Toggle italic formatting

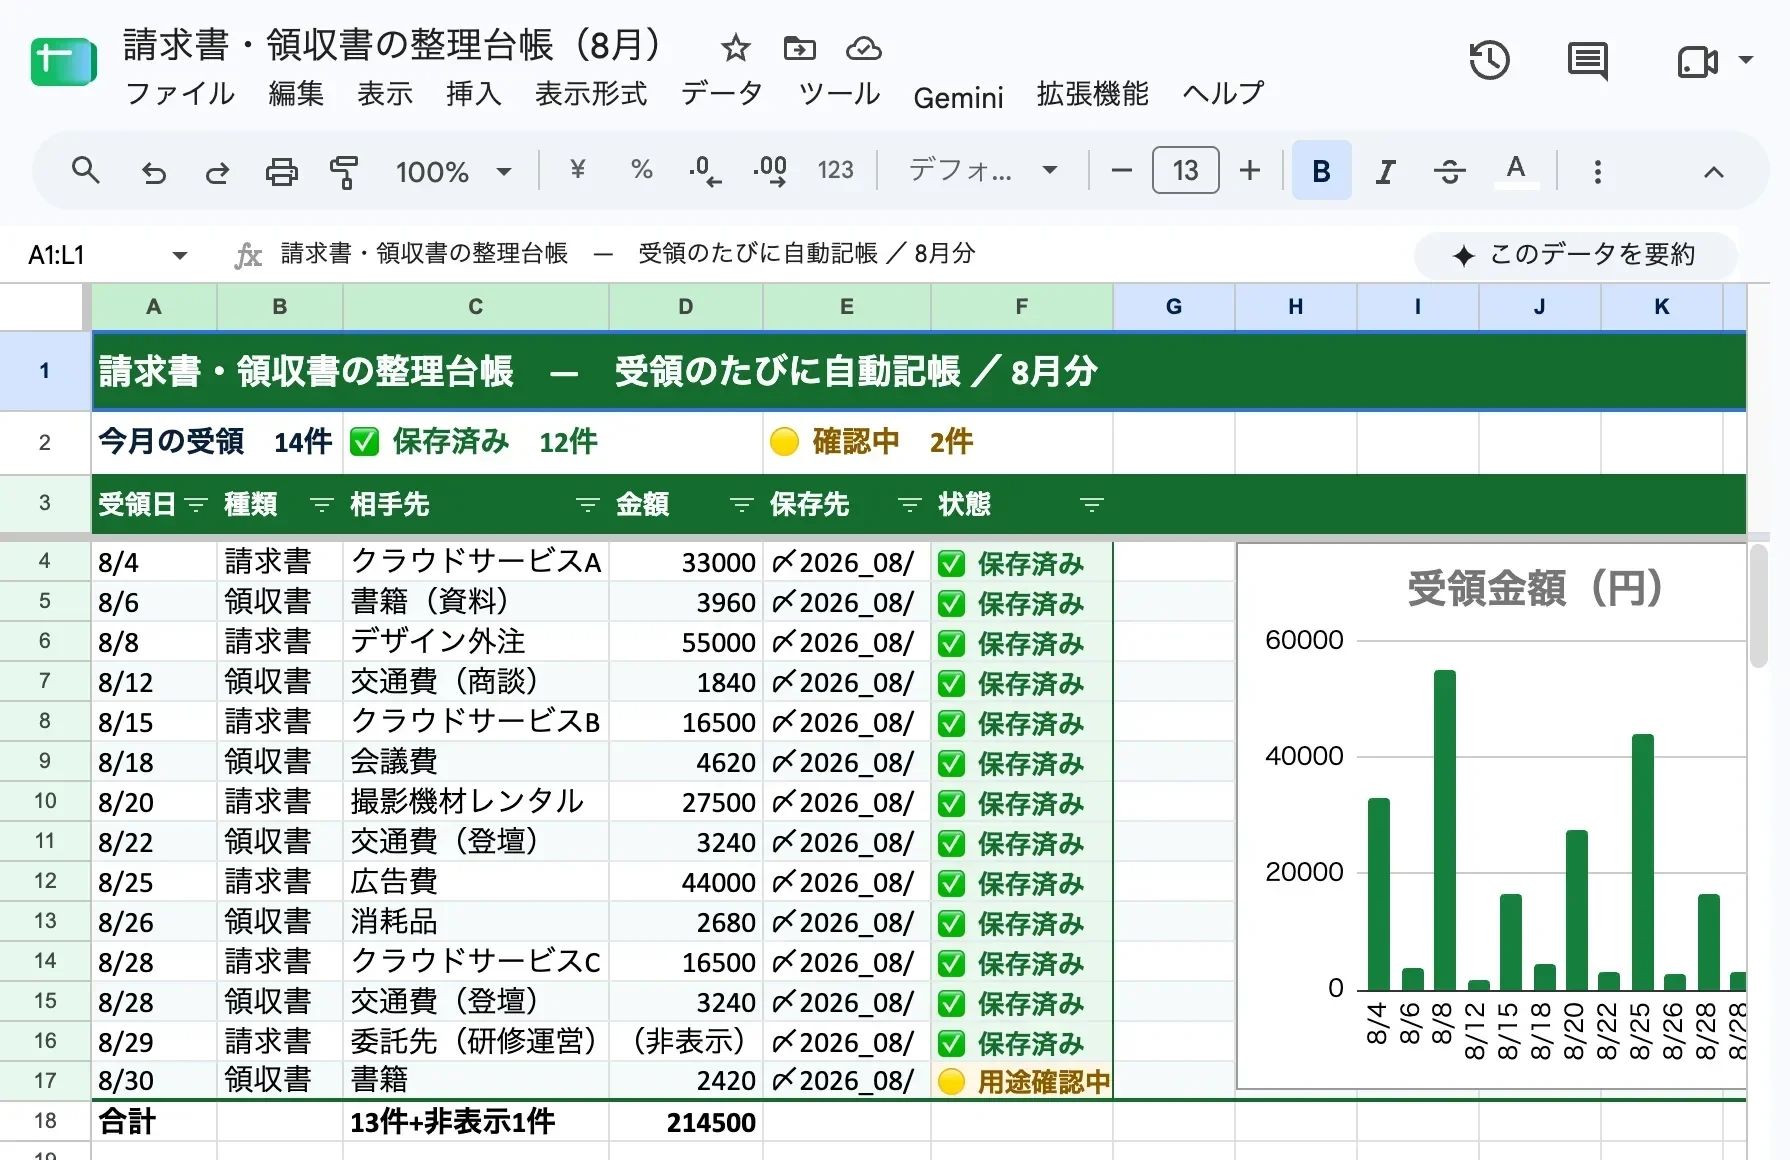tap(1385, 172)
